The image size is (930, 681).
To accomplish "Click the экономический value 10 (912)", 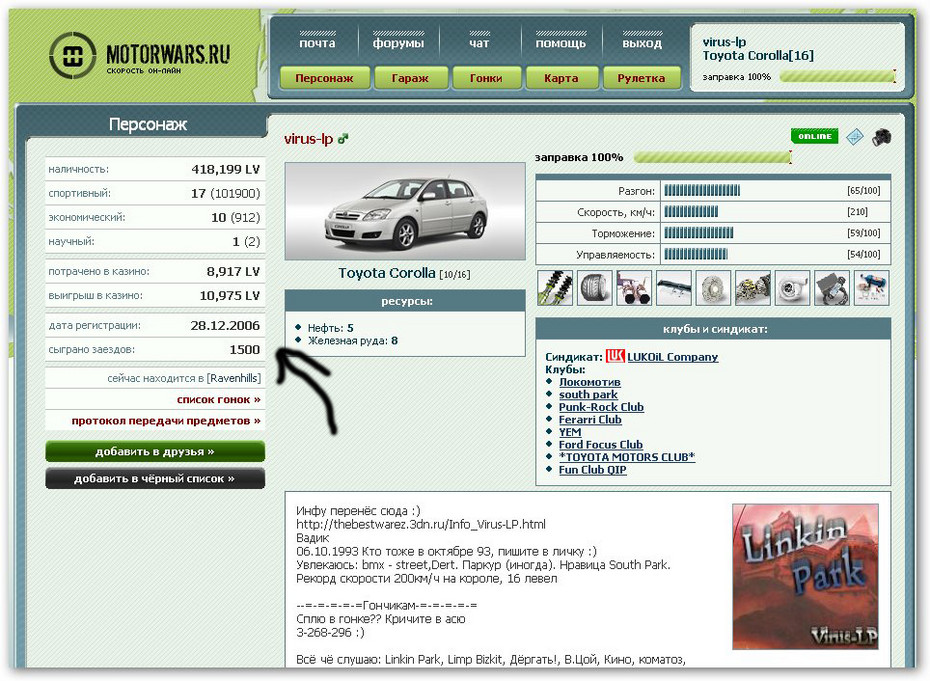I will [235, 218].
